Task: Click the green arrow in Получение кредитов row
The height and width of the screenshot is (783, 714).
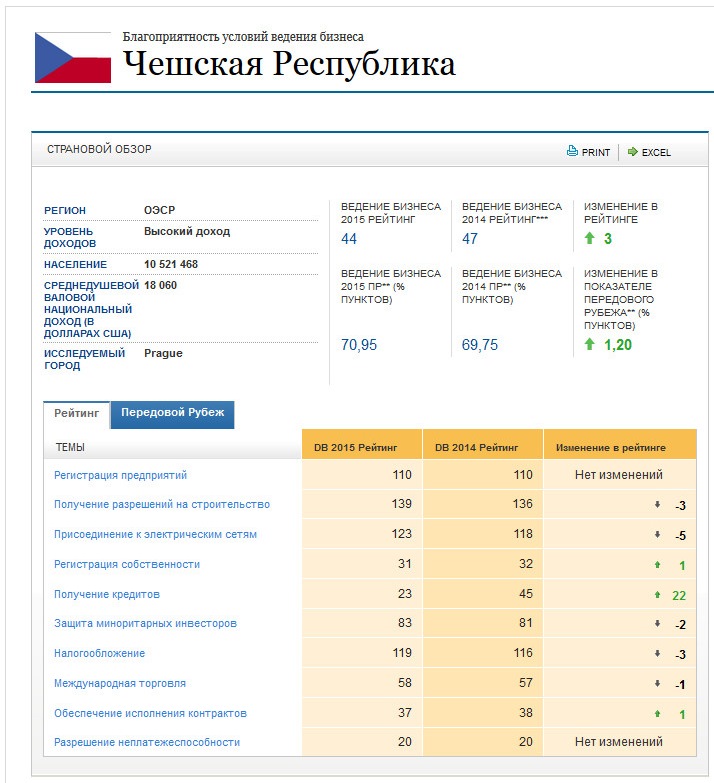Action: [x=657, y=595]
